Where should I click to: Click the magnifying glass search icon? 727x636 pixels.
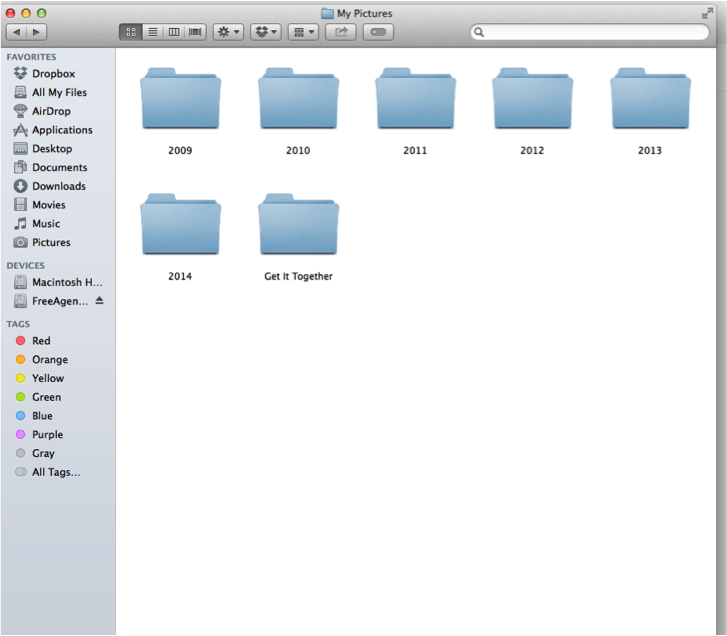pyautogui.click(x=479, y=32)
